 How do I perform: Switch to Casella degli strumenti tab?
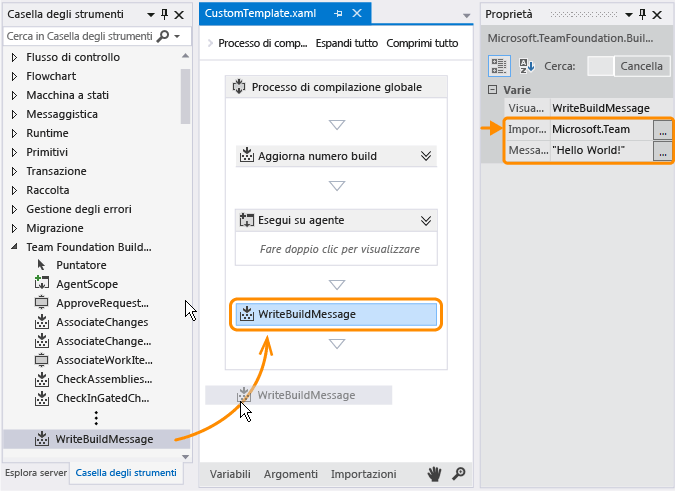click(126, 472)
